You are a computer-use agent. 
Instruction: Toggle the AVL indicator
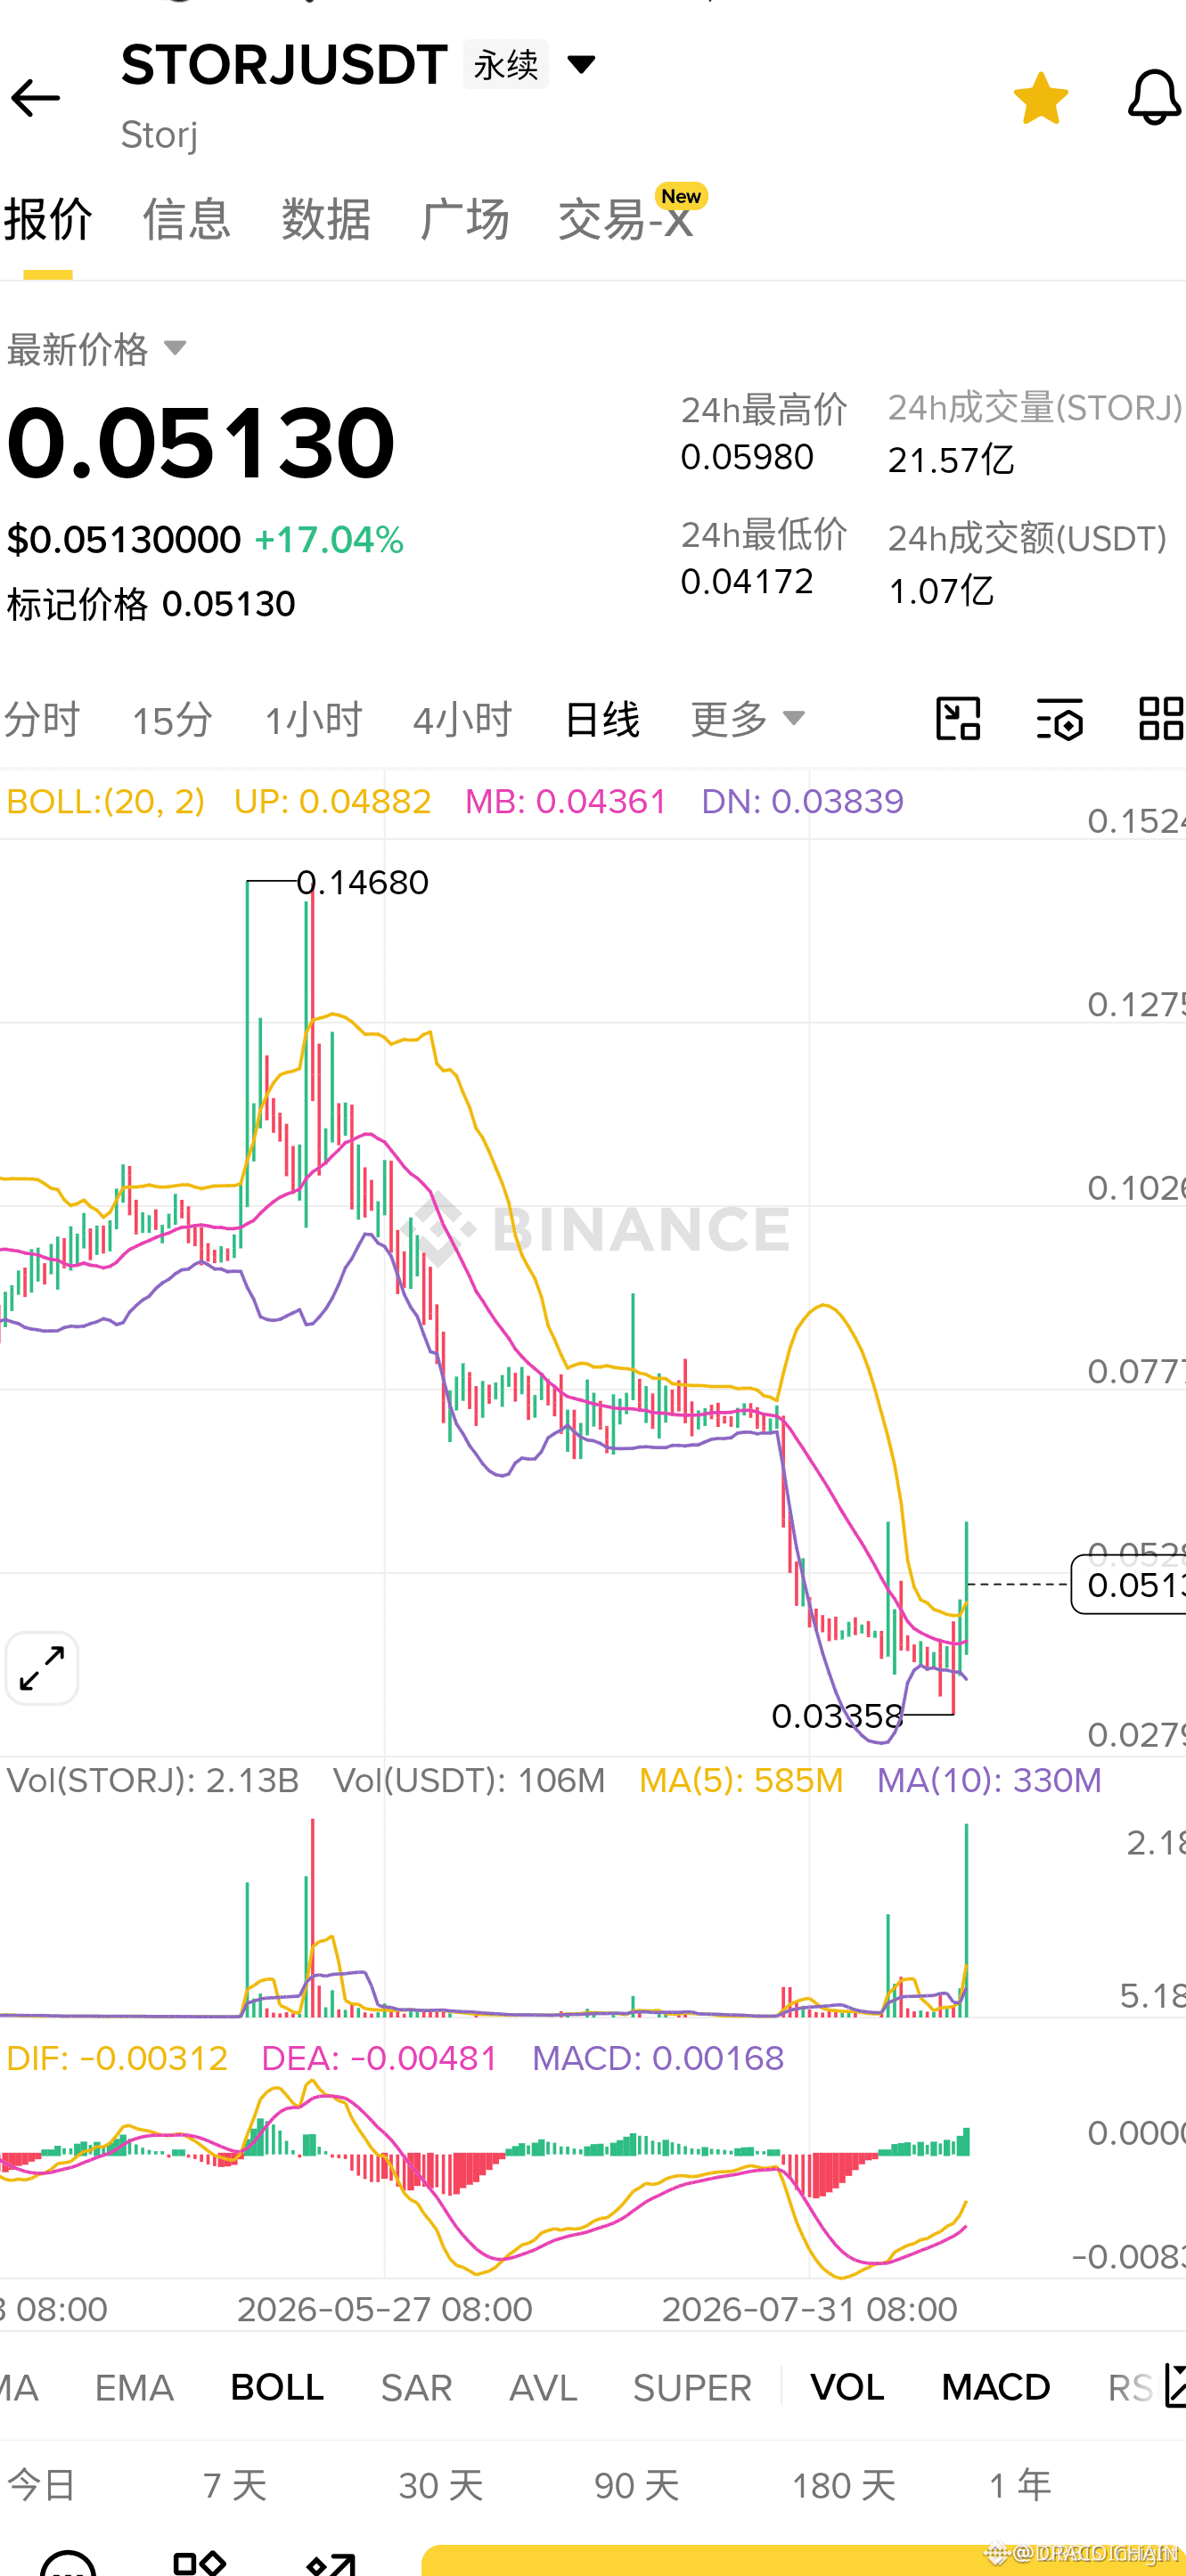click(543, 2388)
